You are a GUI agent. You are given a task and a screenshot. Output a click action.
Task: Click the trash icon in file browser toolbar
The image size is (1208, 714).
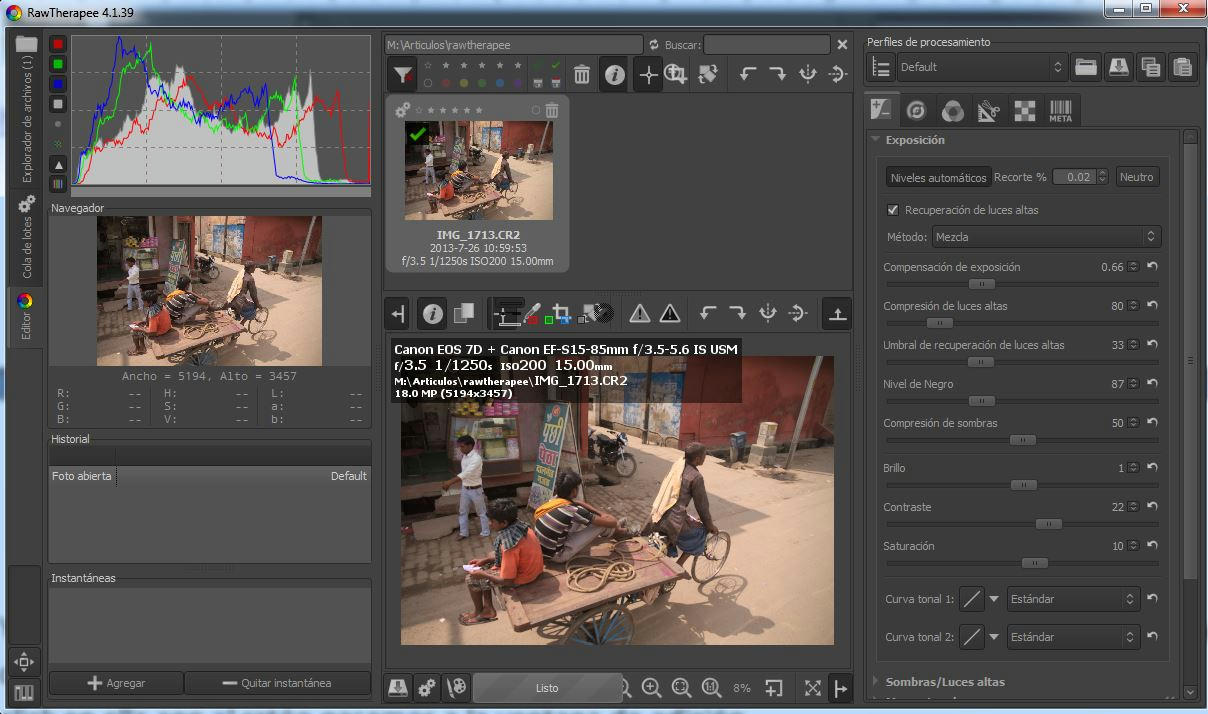581,75
